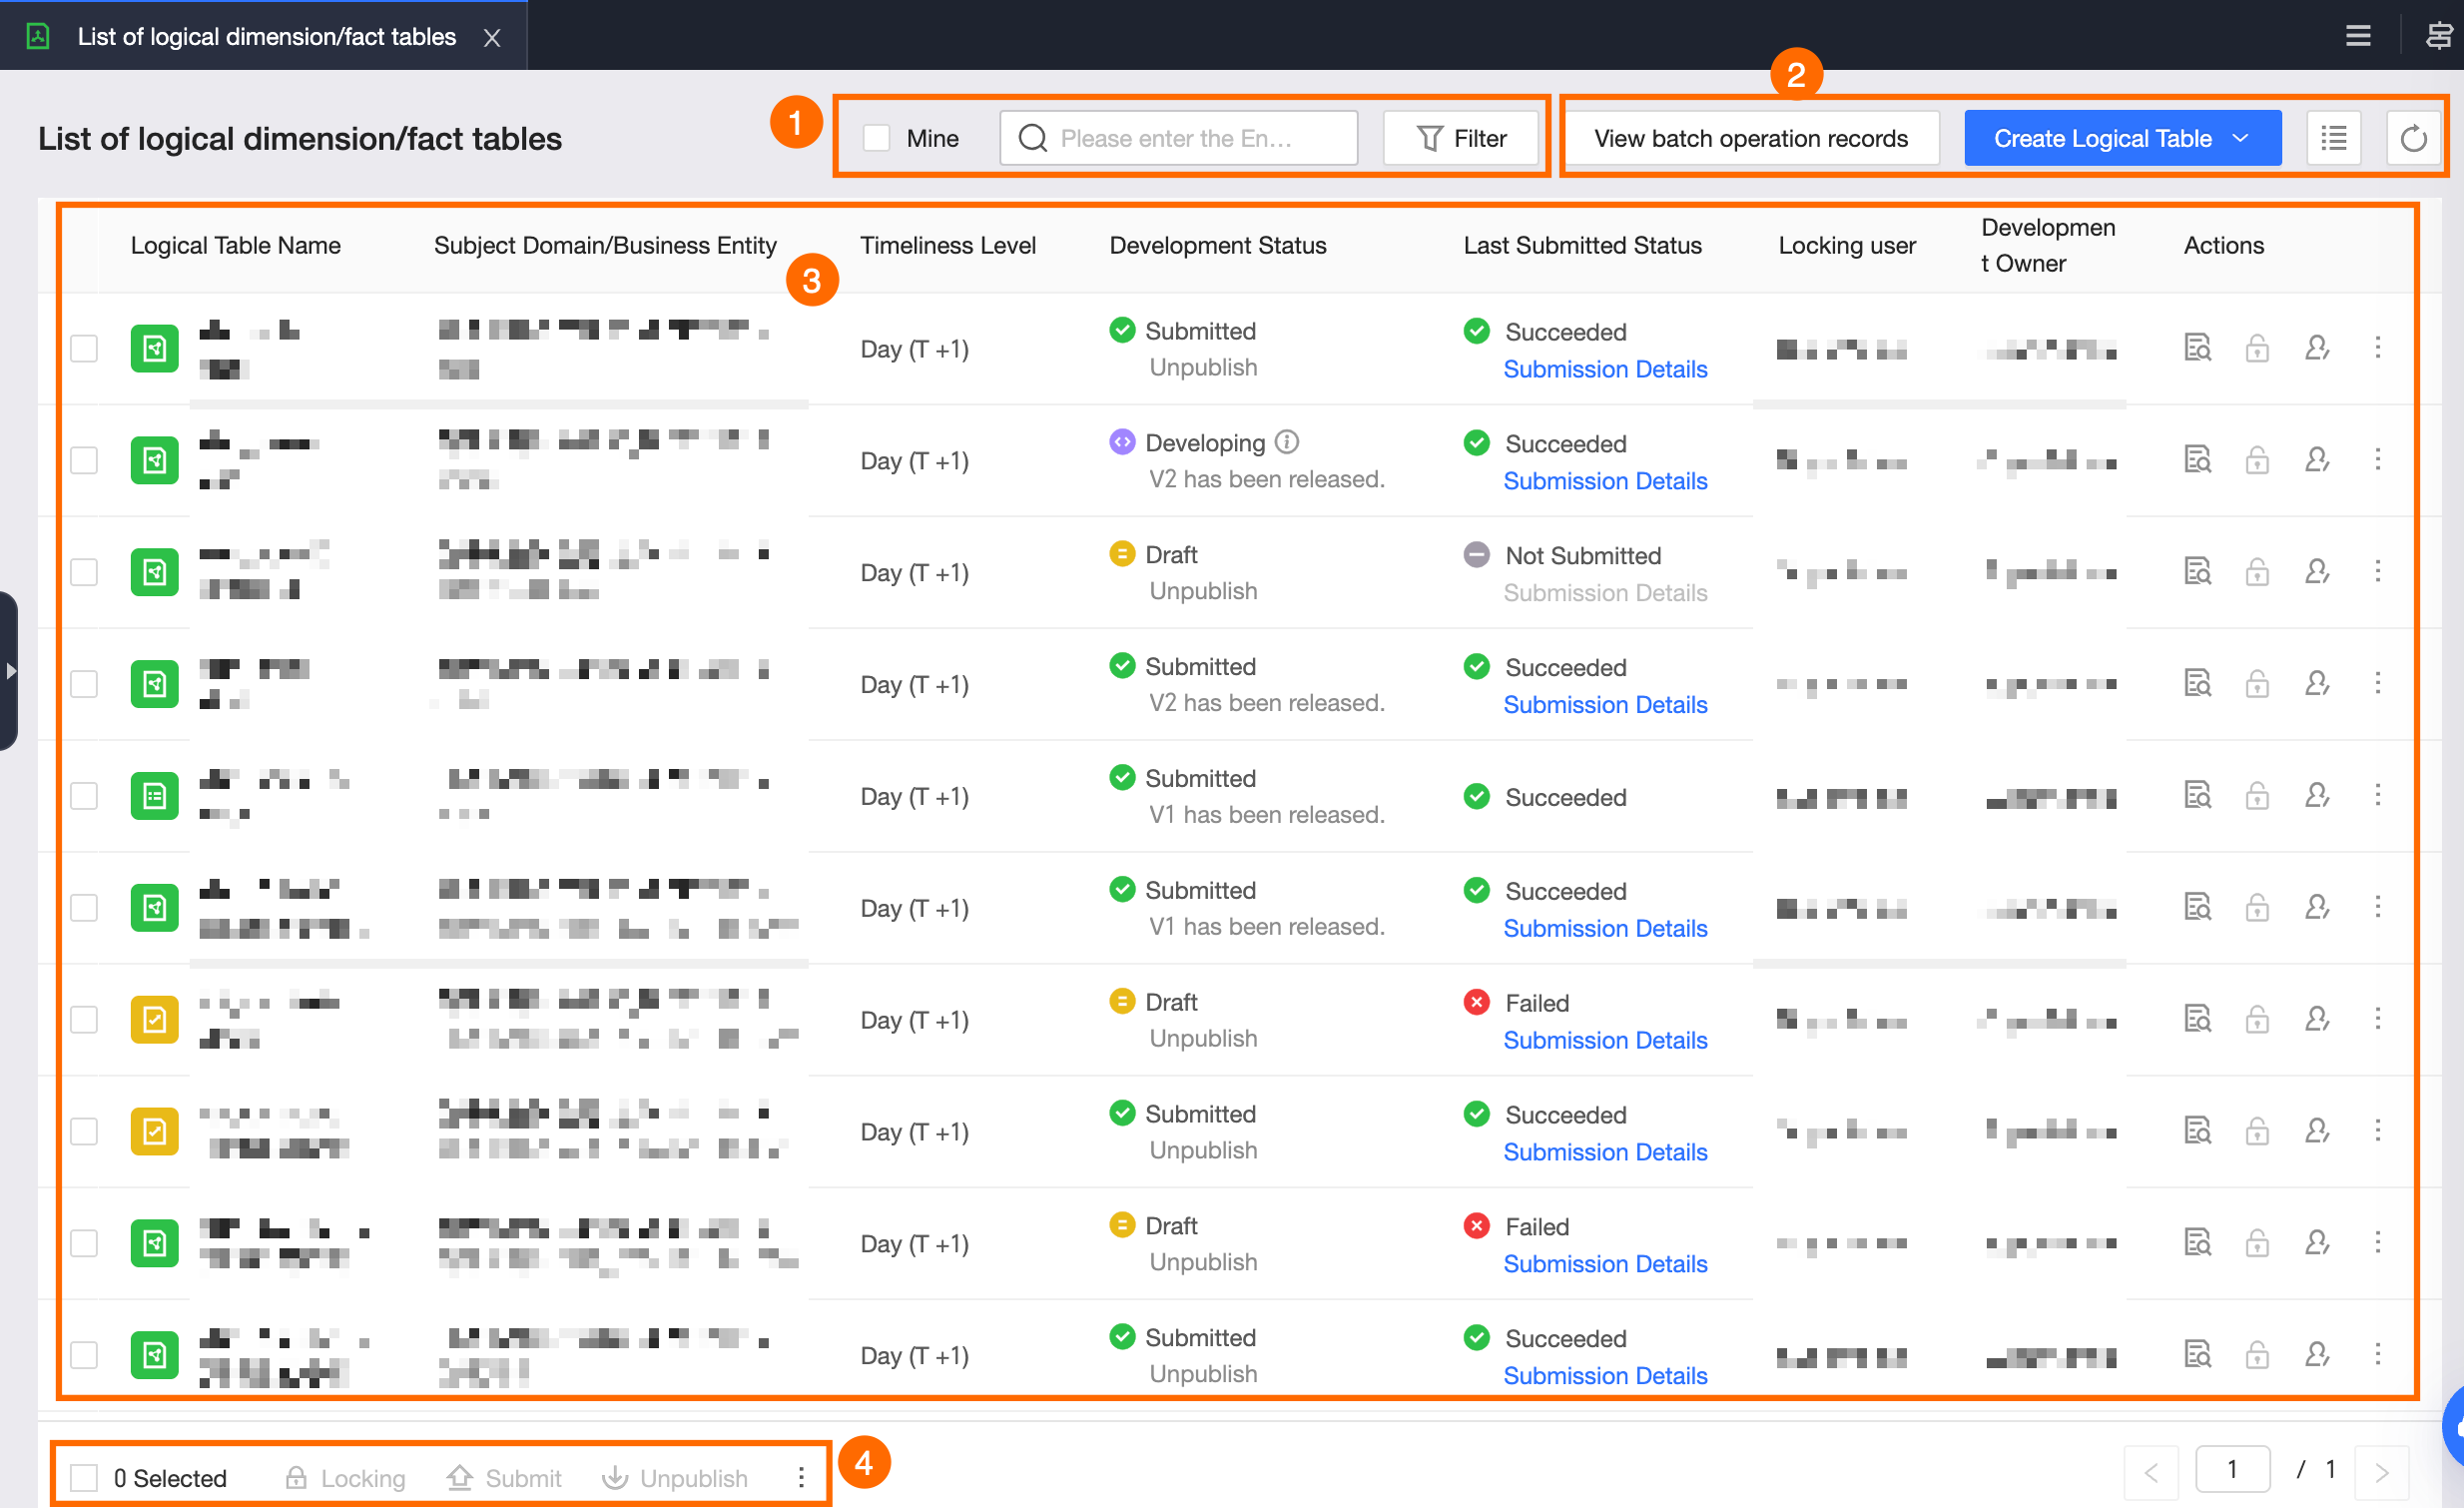Close the current browser tab
Screen dimensions: 2464x1508
492,37
